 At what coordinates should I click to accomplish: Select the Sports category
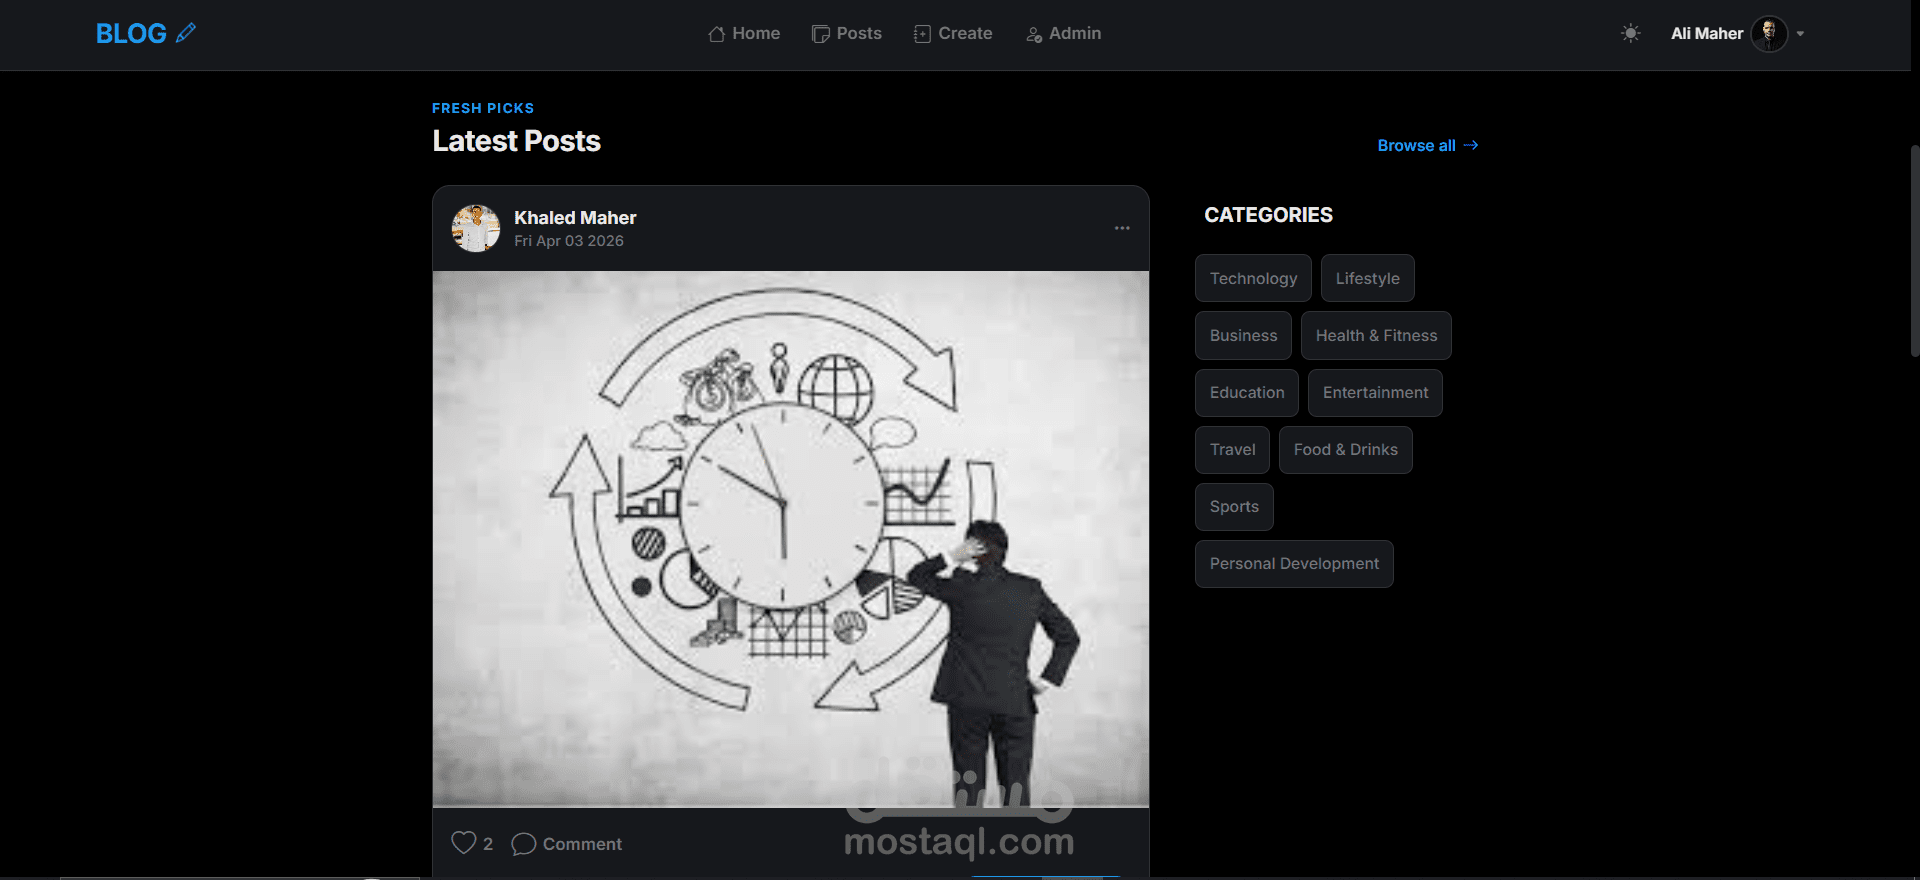click(x=1234, y=506)
